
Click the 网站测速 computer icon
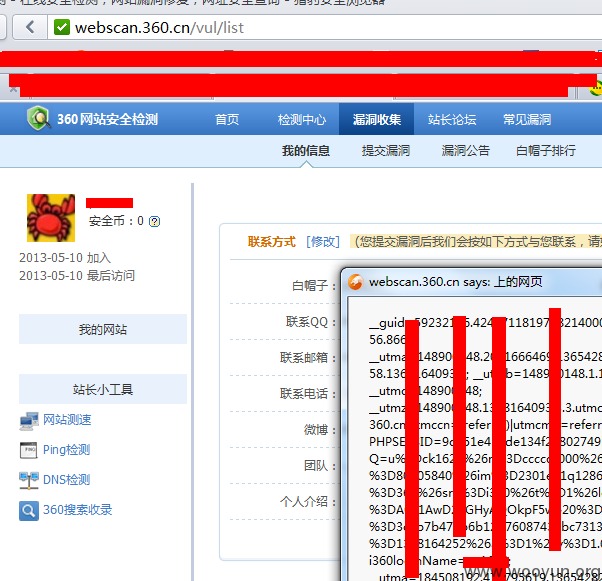[29, 421]
